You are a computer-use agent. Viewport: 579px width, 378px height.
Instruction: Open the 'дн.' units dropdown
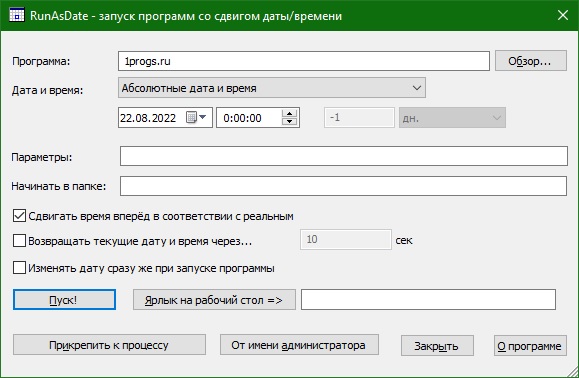click(x=452, y=118)
